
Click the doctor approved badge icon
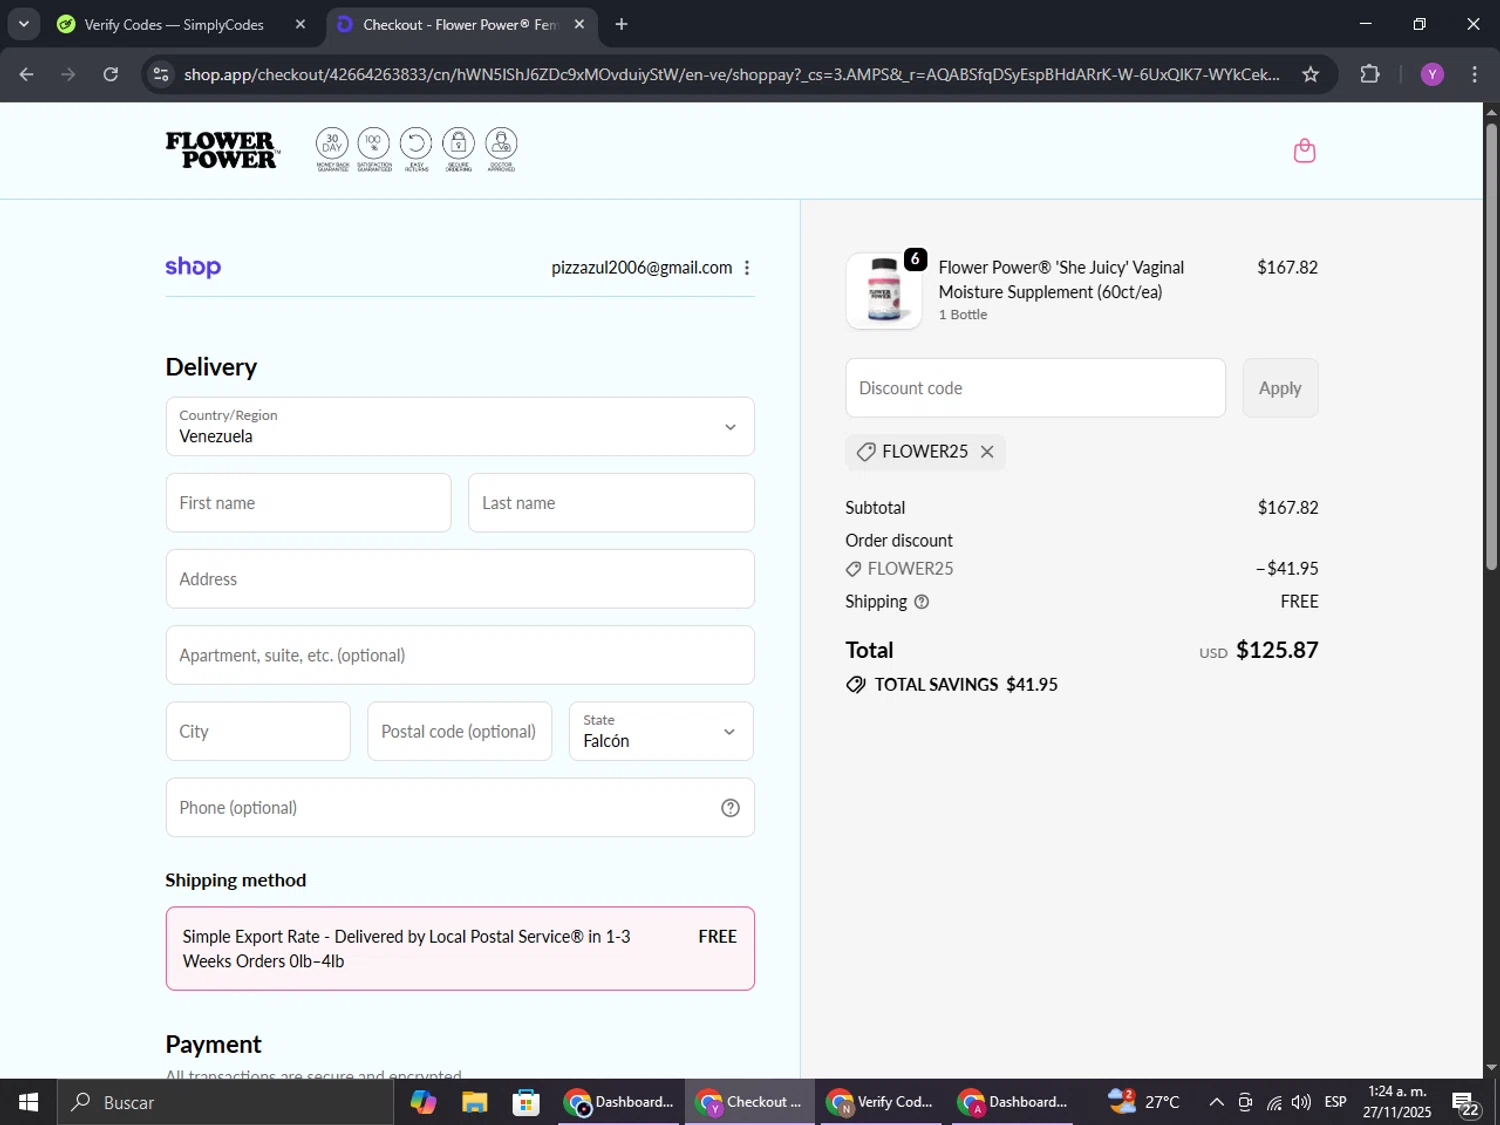[x=501, y=149]
